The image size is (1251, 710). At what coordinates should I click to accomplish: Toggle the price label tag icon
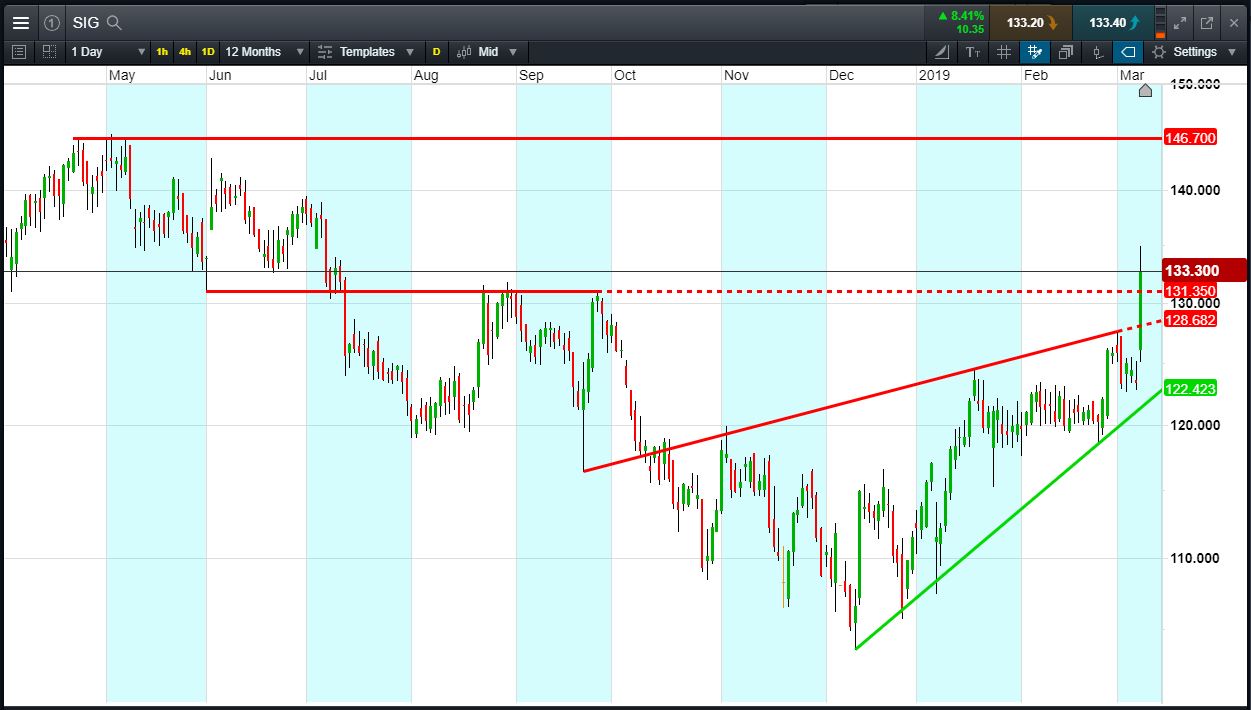tap(1128, 52)
